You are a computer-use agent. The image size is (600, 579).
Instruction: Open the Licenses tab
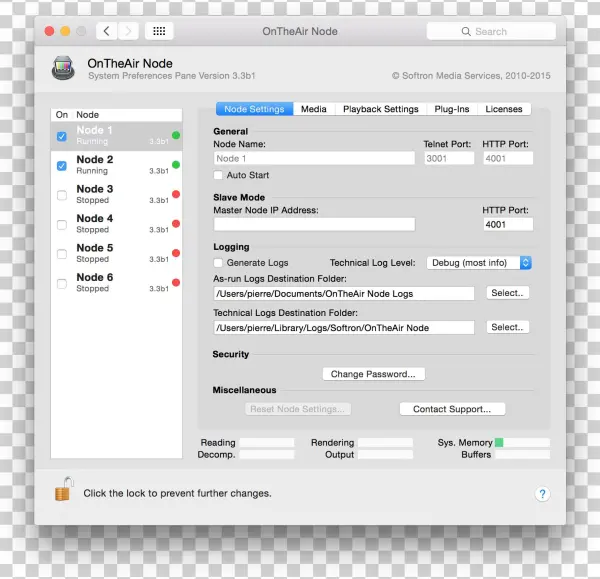tap(504, 109)
